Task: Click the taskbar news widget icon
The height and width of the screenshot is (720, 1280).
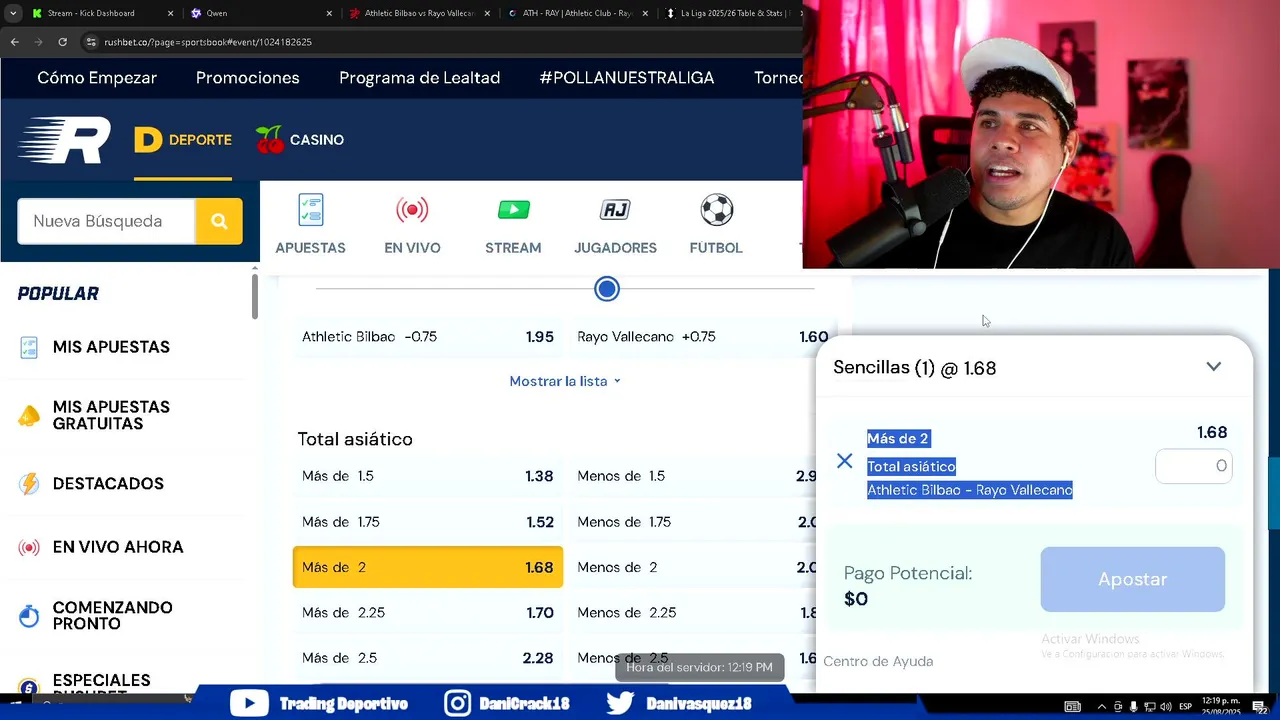Action: coord(1072,707)
